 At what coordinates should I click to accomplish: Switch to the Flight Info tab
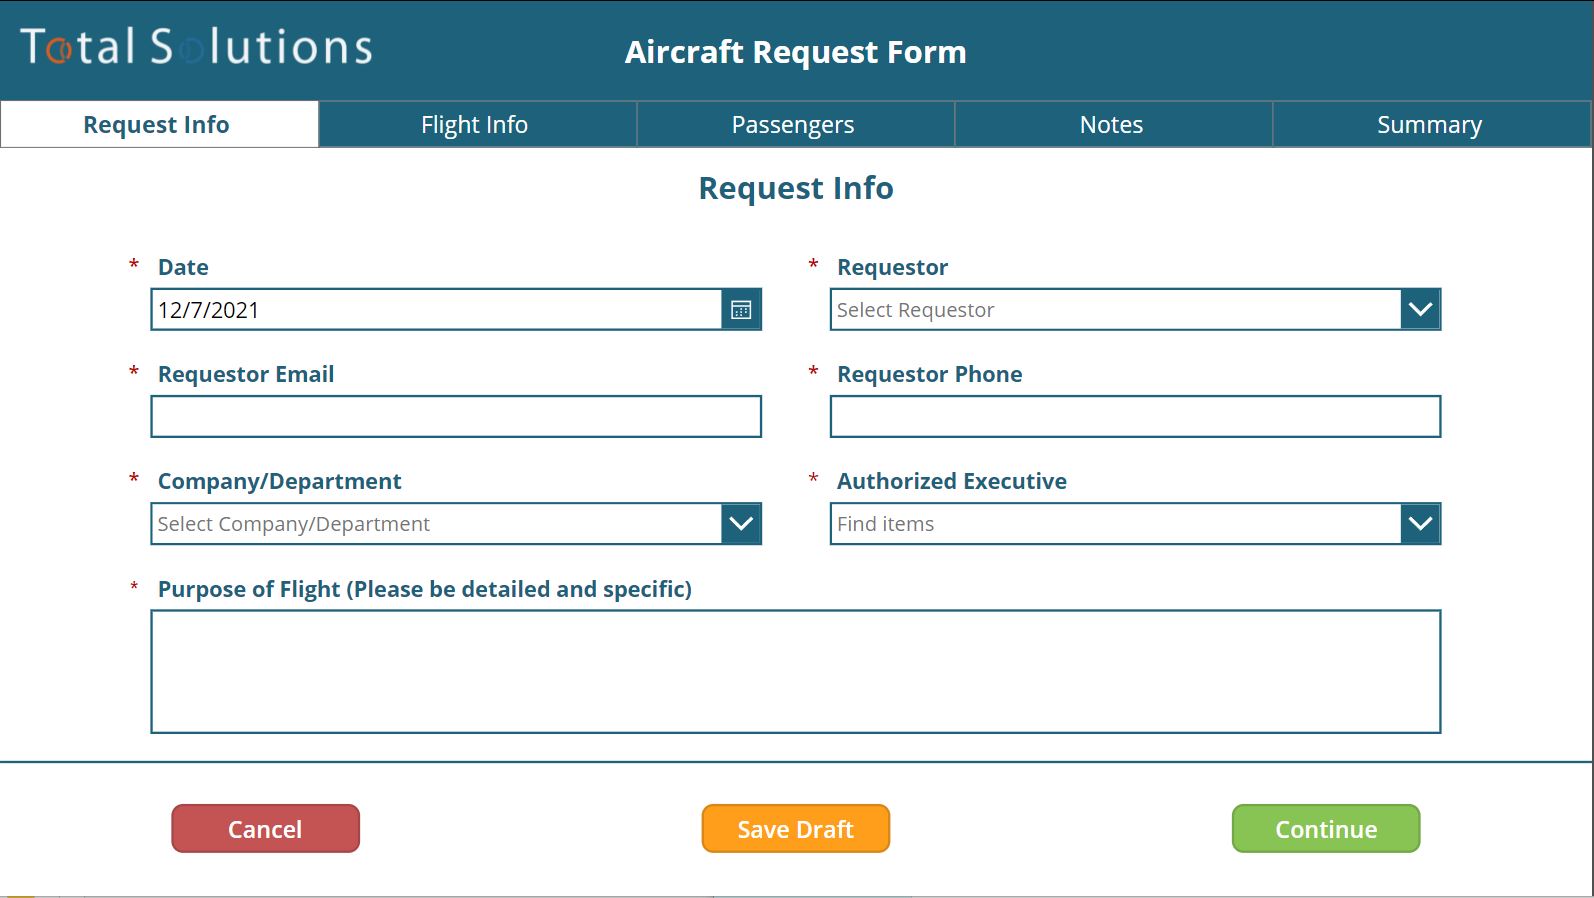coord(475,125)
